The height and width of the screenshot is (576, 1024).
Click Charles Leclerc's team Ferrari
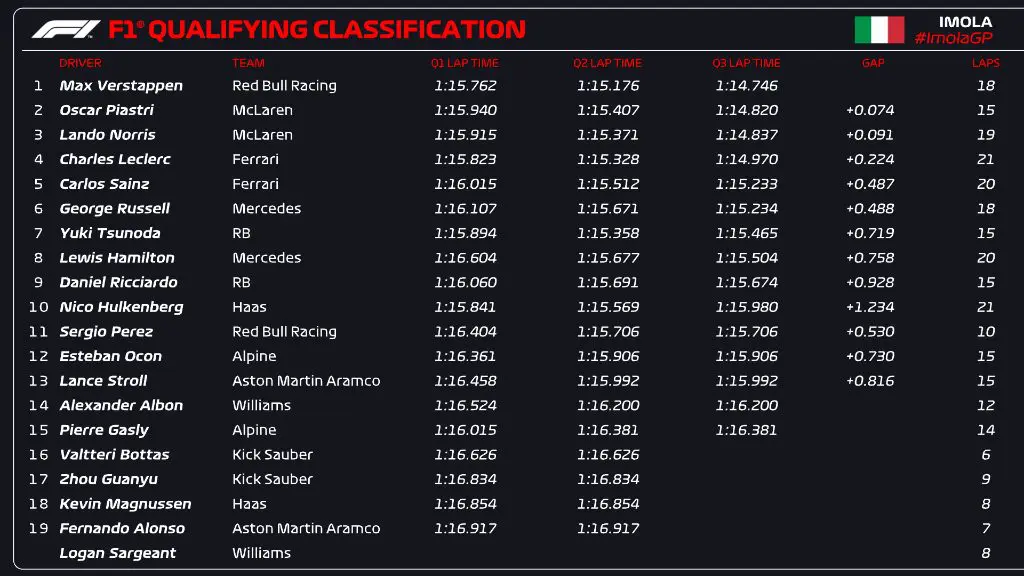coord(255,159)
